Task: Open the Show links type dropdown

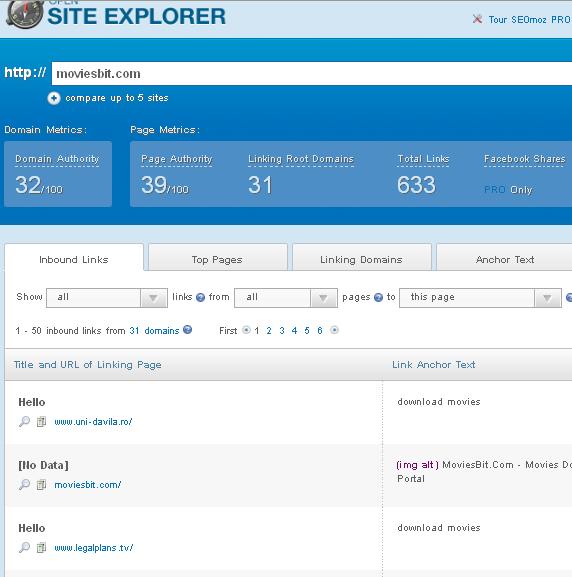Action: pos(107,298)
